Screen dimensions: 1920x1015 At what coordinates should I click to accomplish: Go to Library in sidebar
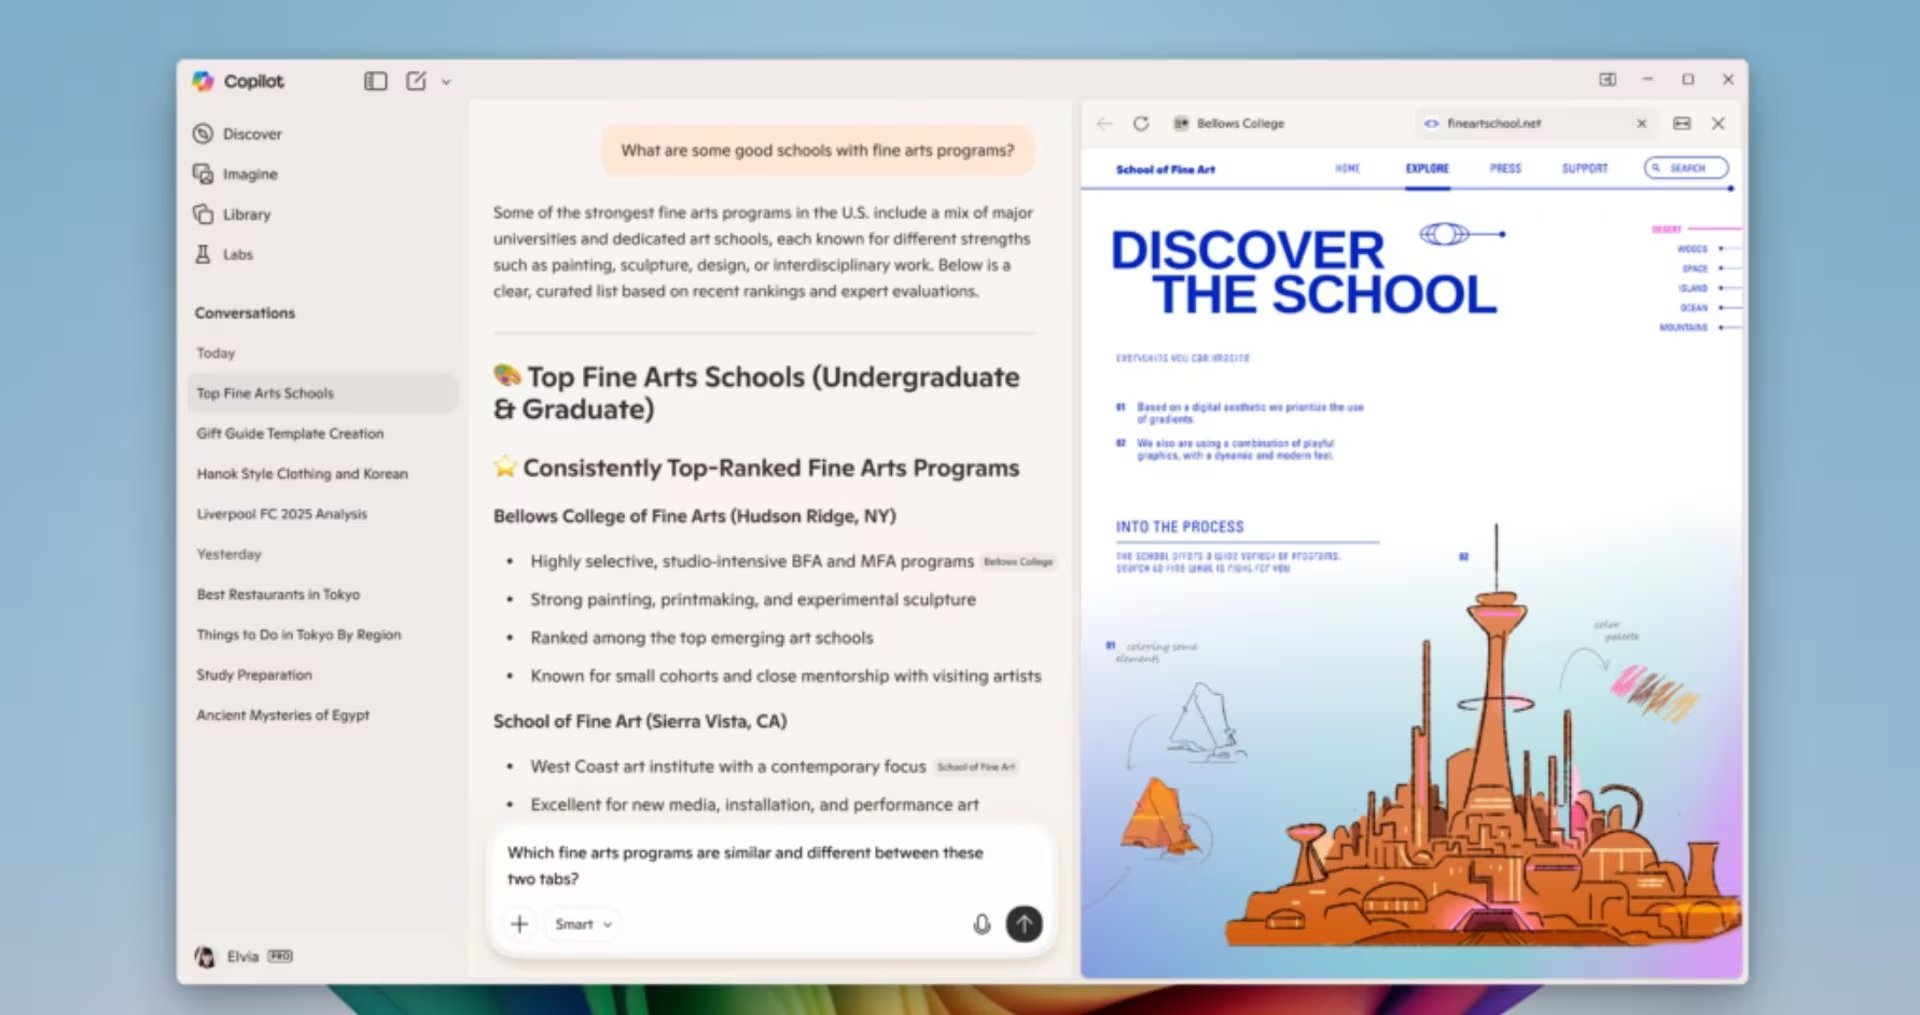click(246, 214)
